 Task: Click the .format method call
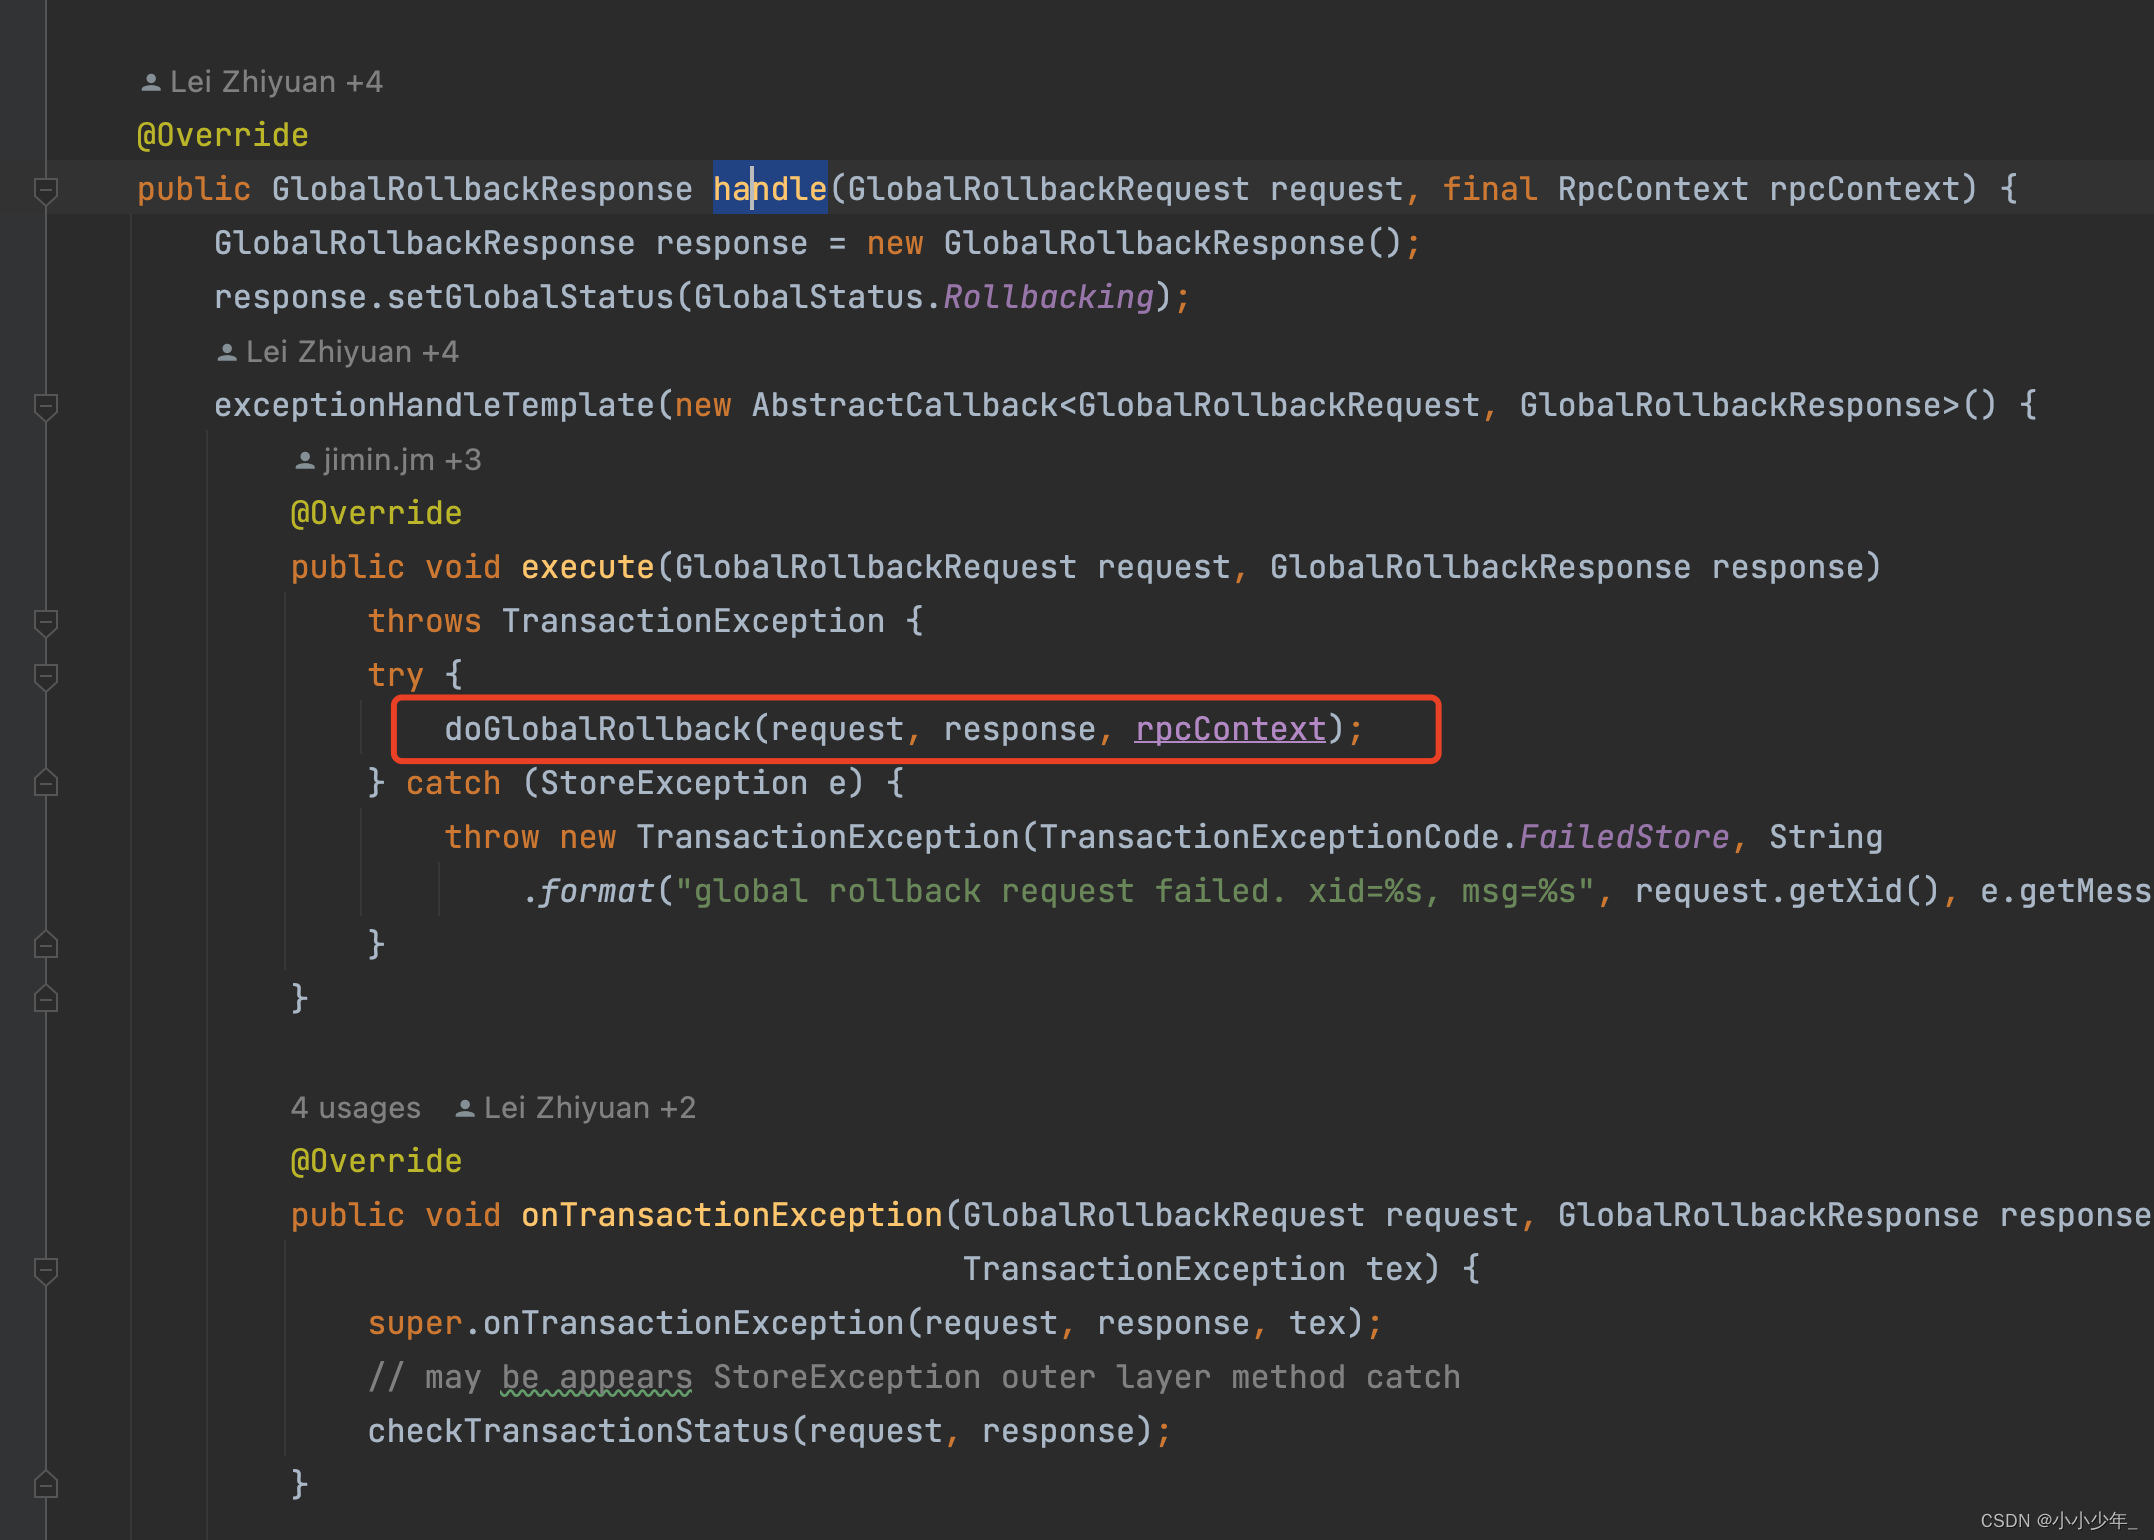click(x=588, y=891)
